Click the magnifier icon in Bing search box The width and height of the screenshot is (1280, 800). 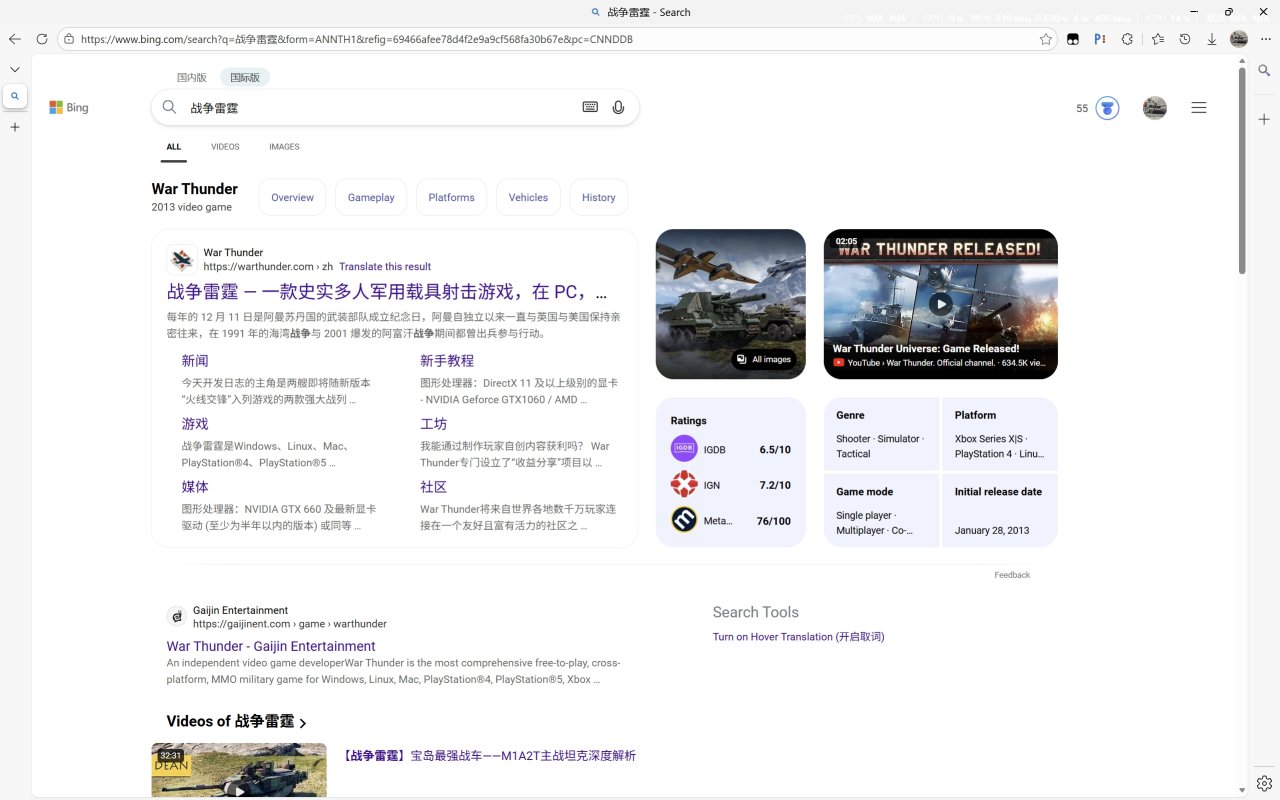pos(169,108)
